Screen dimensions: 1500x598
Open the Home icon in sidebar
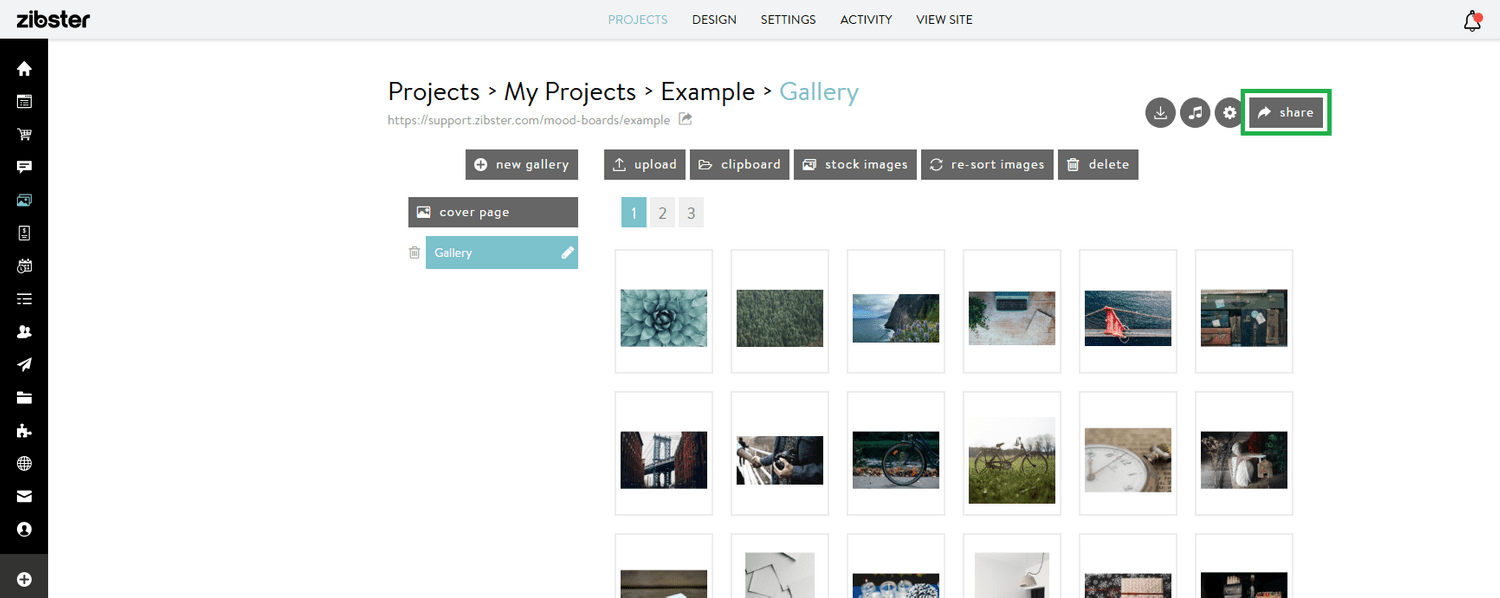tap(24, 69)
